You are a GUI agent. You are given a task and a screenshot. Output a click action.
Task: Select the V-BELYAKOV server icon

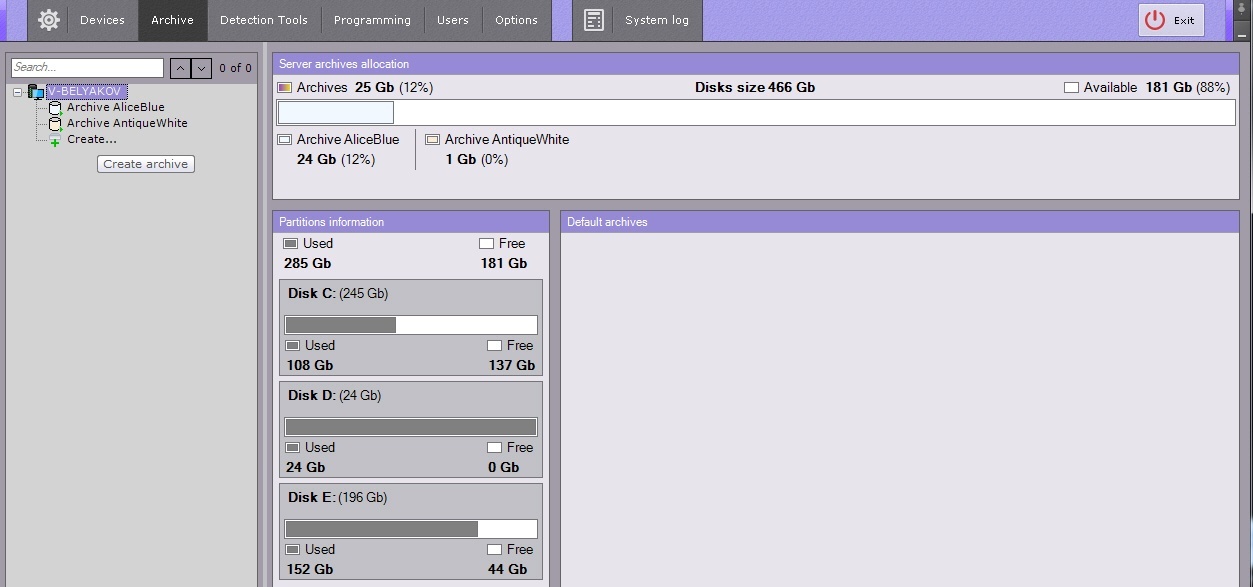[x=36, y=92]
